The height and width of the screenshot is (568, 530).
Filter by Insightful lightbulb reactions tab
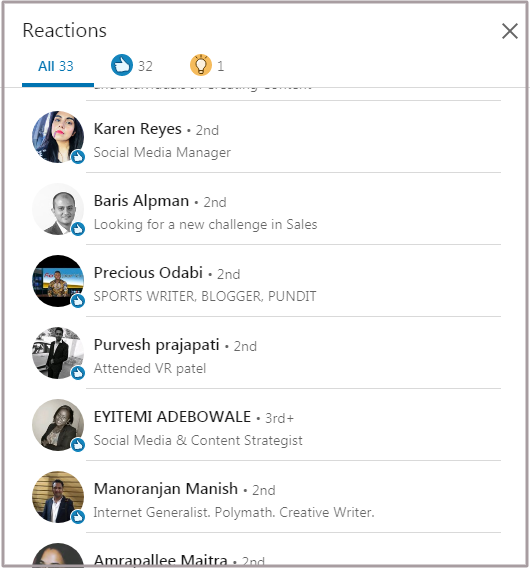pos(207,66)
